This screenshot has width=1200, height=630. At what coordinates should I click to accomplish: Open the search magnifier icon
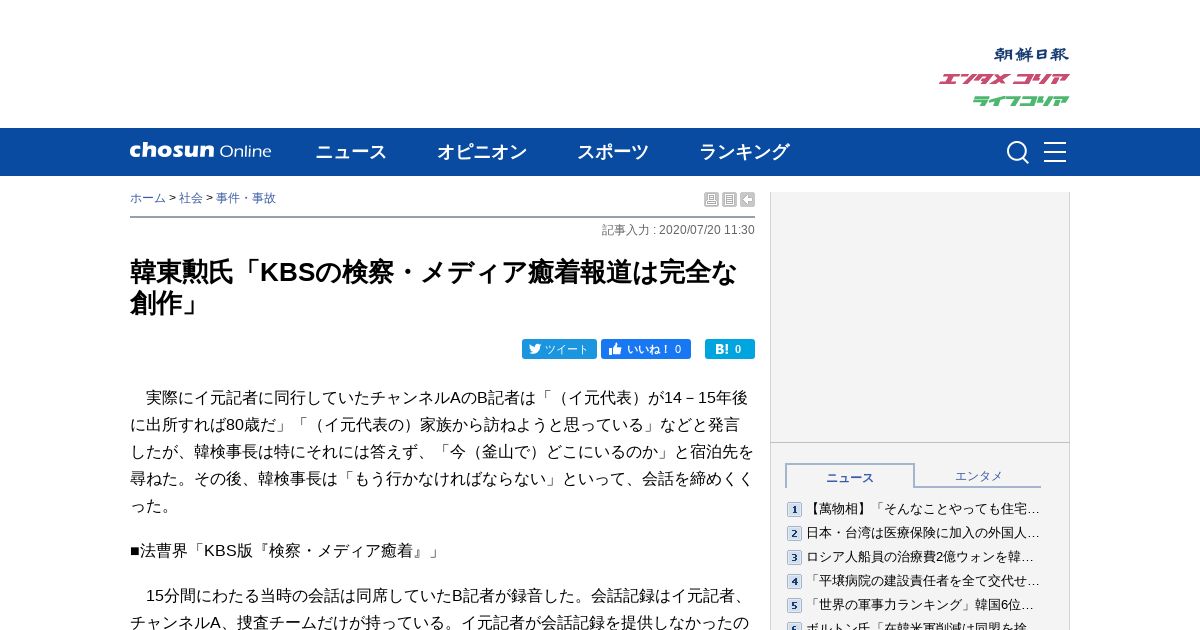pos(1017,152)
